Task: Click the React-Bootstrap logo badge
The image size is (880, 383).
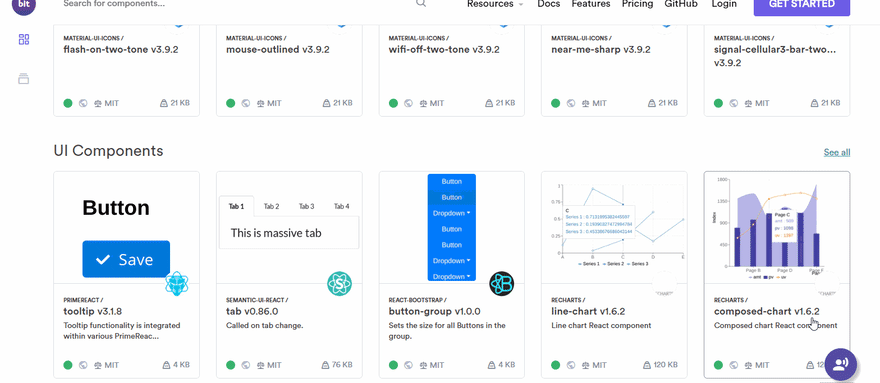Action: click(x=501, y=284)
